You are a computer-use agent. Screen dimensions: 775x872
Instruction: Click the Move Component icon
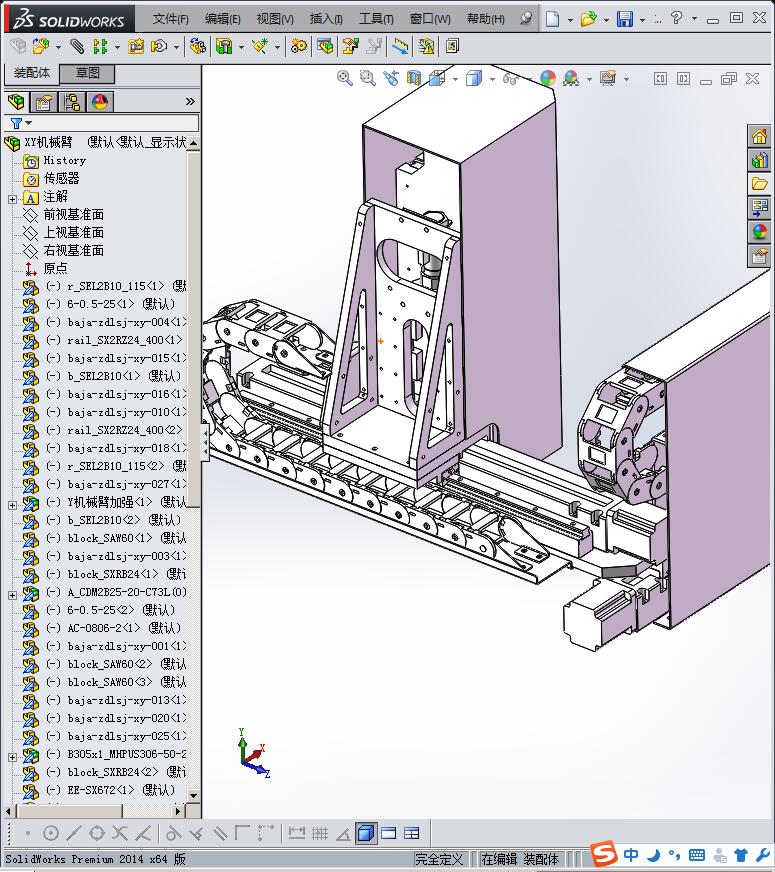(160, 46)
